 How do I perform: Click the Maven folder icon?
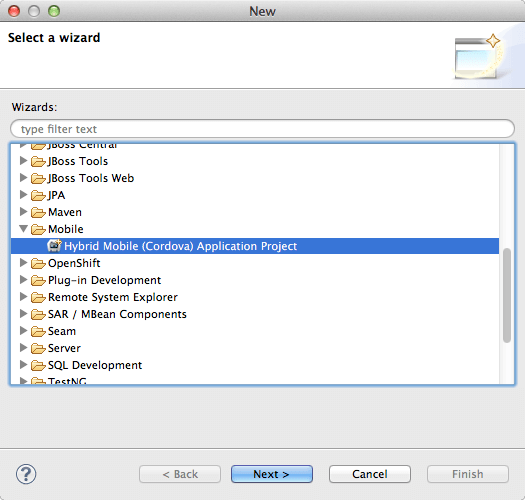tap(38, 212)
